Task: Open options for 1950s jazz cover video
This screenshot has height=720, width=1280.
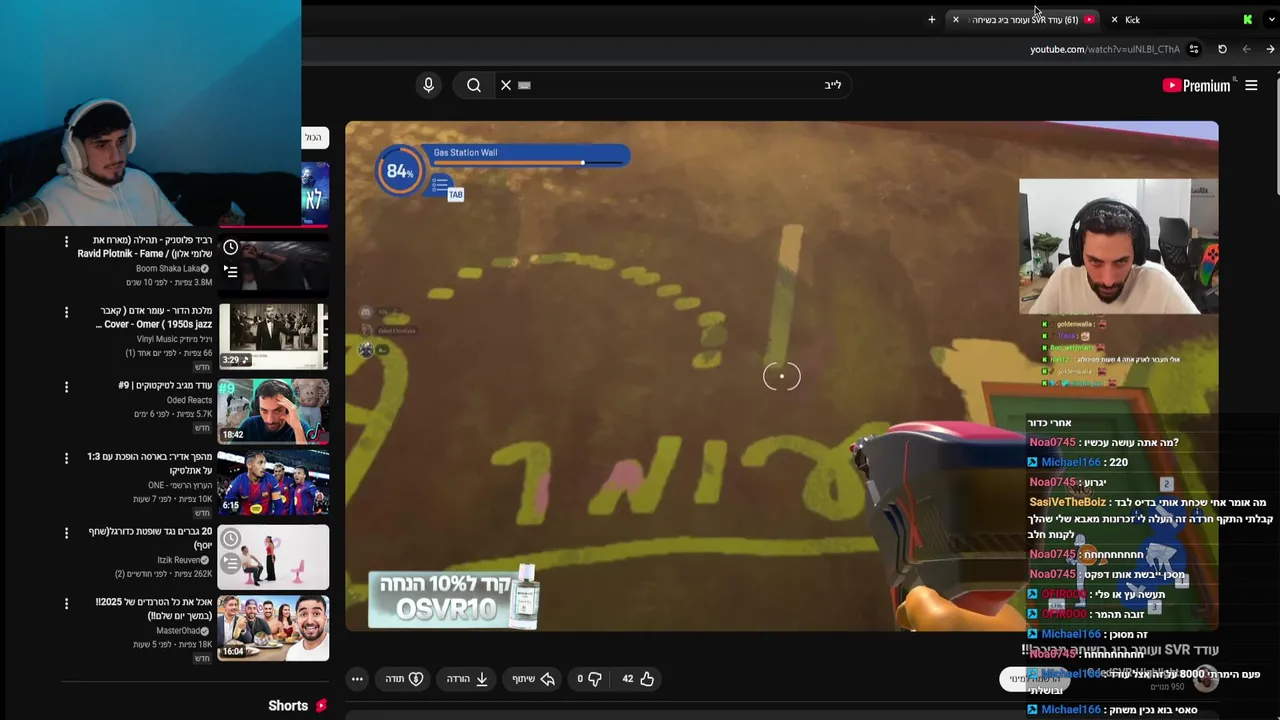Action: coord(66,313)
